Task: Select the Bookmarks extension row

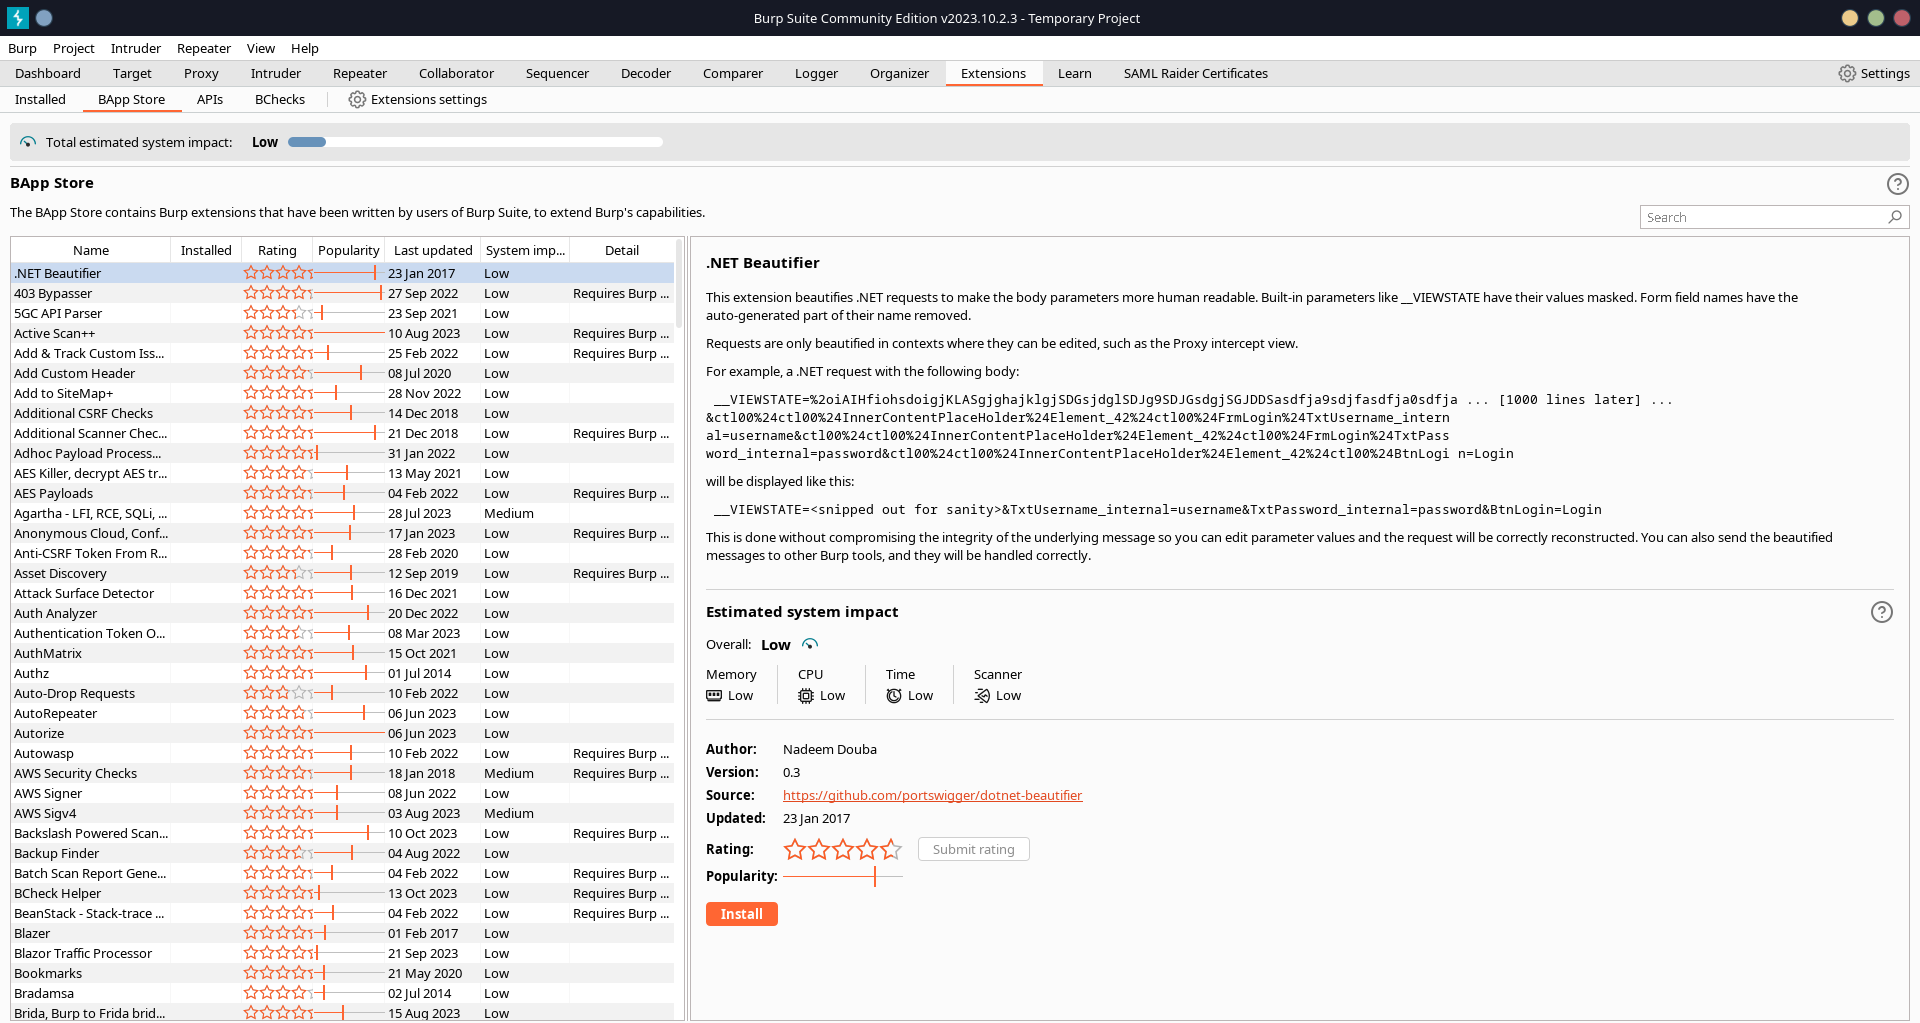Action: point(342,973)
